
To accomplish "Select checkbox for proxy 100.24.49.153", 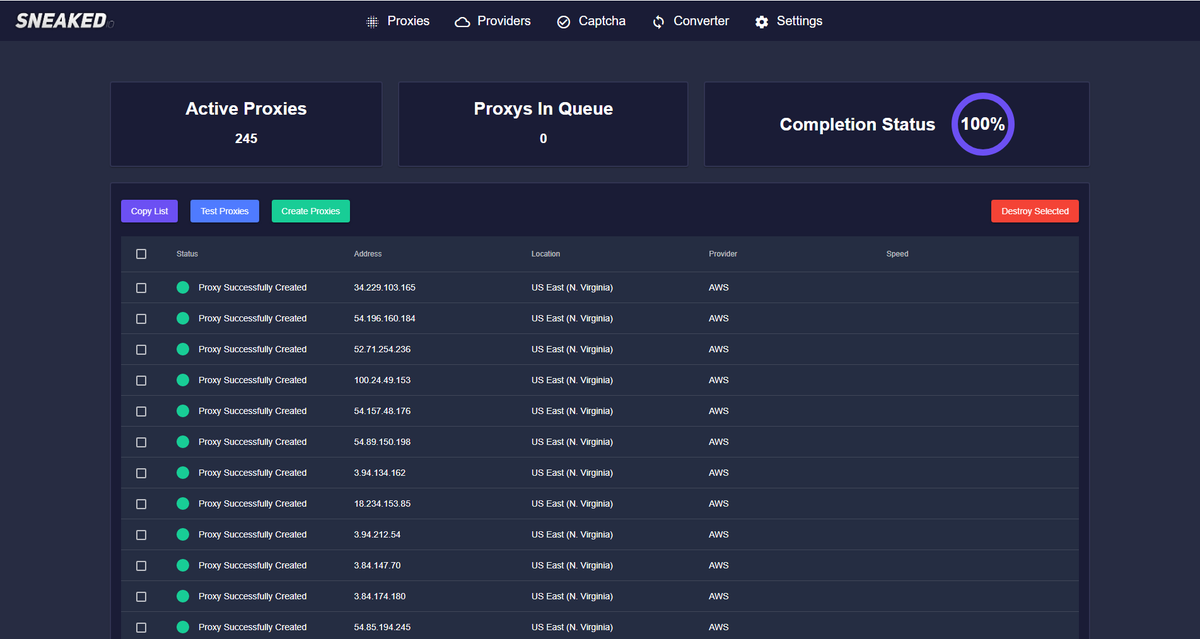I will point(141,381).
